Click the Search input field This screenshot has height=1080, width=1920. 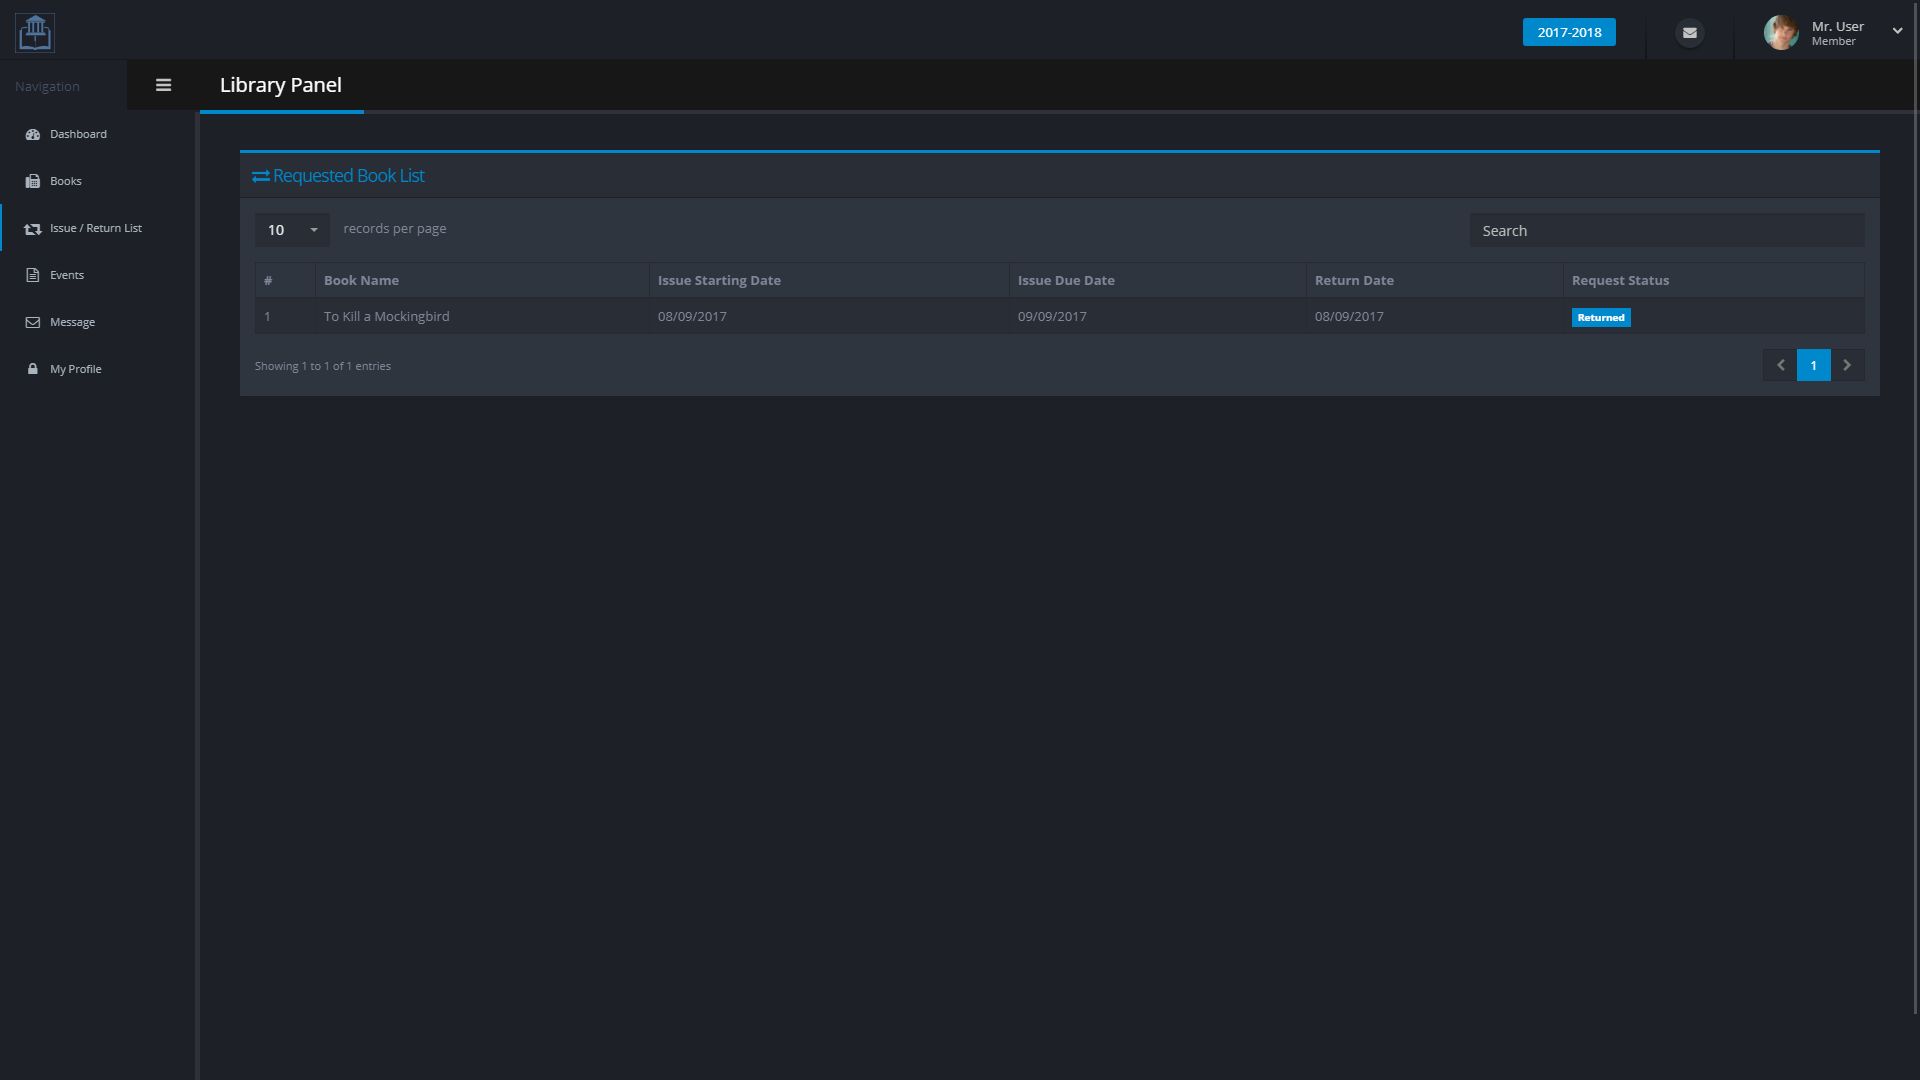click(1666, 230)
